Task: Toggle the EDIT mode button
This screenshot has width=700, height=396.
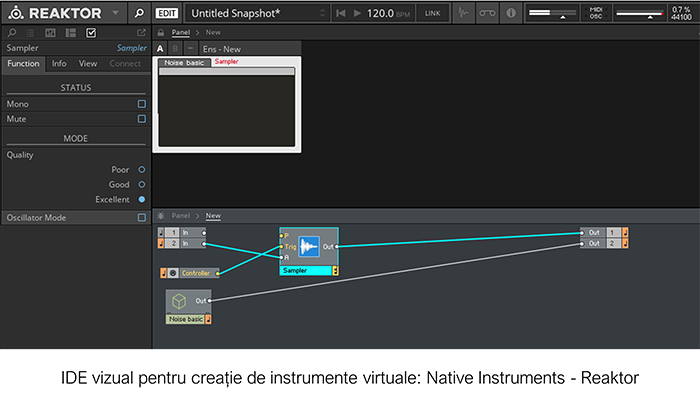Action: [167, 13]
